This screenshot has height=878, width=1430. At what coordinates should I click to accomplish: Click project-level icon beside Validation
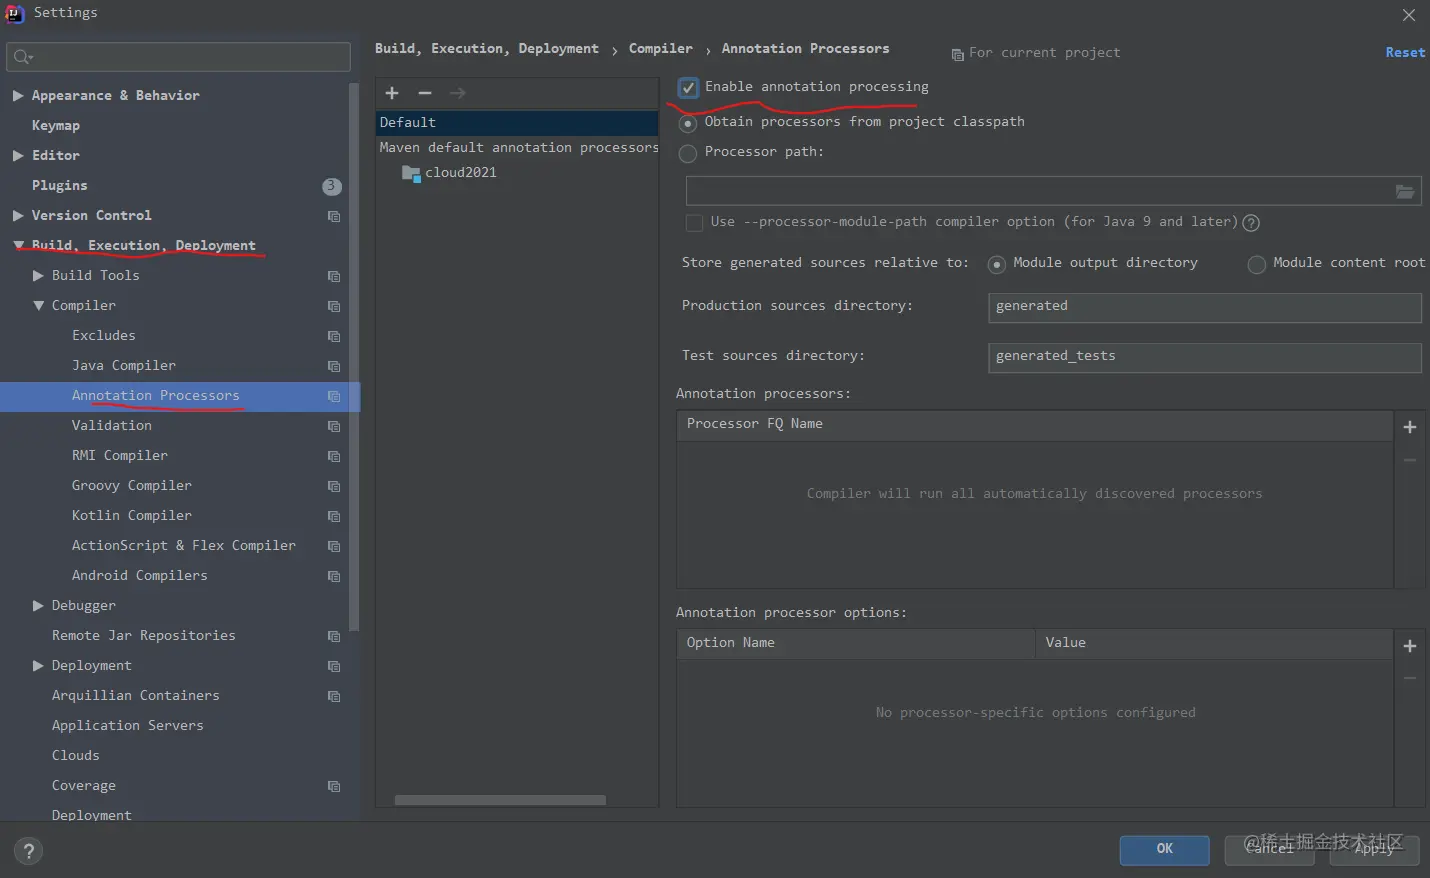point(334,426)
